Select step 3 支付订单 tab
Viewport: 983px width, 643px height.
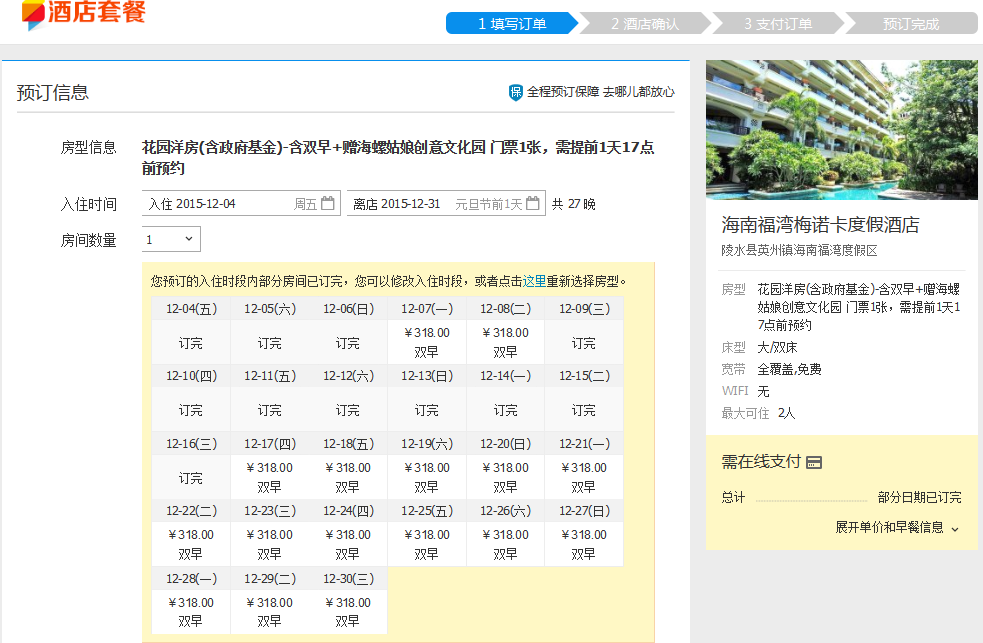click(x=777, y=24)
